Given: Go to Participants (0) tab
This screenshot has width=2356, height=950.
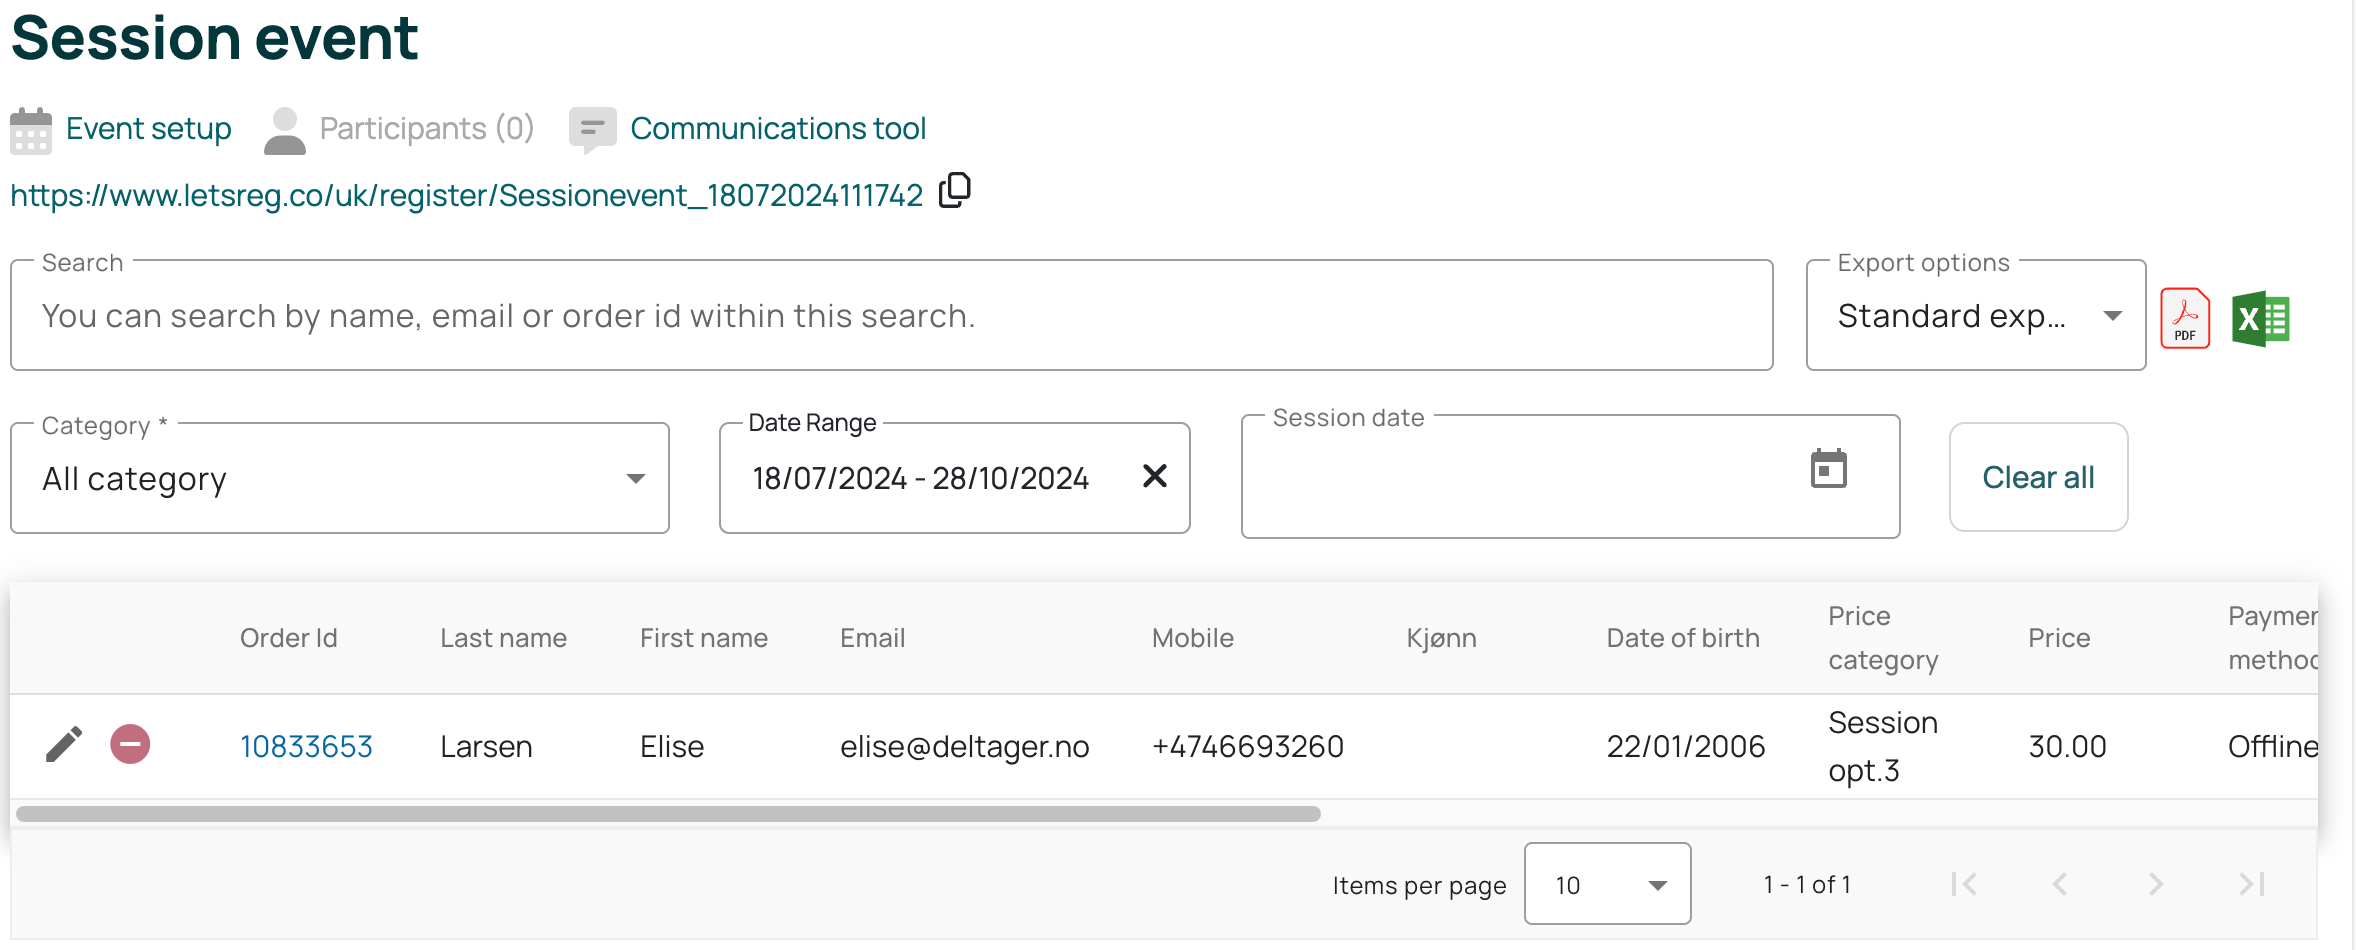Looking at the screenshot, I should tap(426, 129).
